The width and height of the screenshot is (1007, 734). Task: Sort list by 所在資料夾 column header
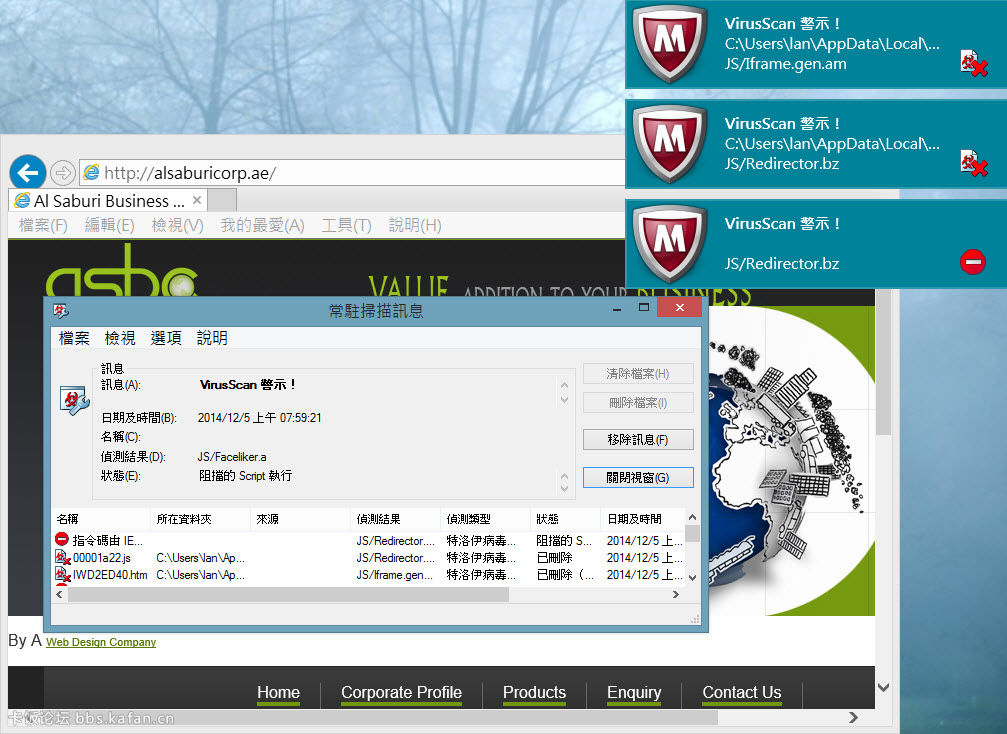tap(200, 519)
